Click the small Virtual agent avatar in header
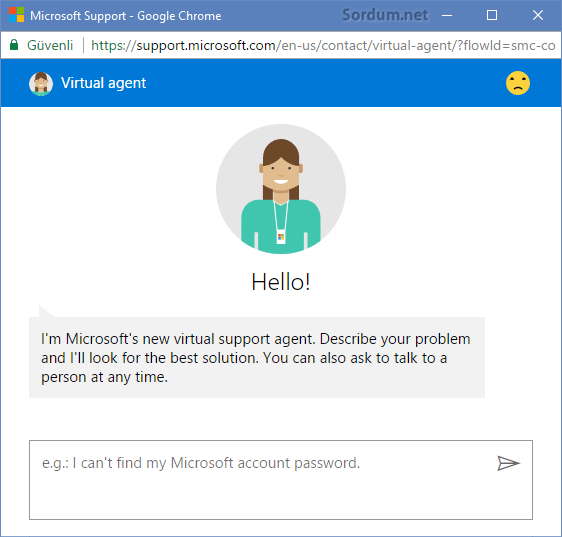The image size is (562, 537). (x=41, y=84)
